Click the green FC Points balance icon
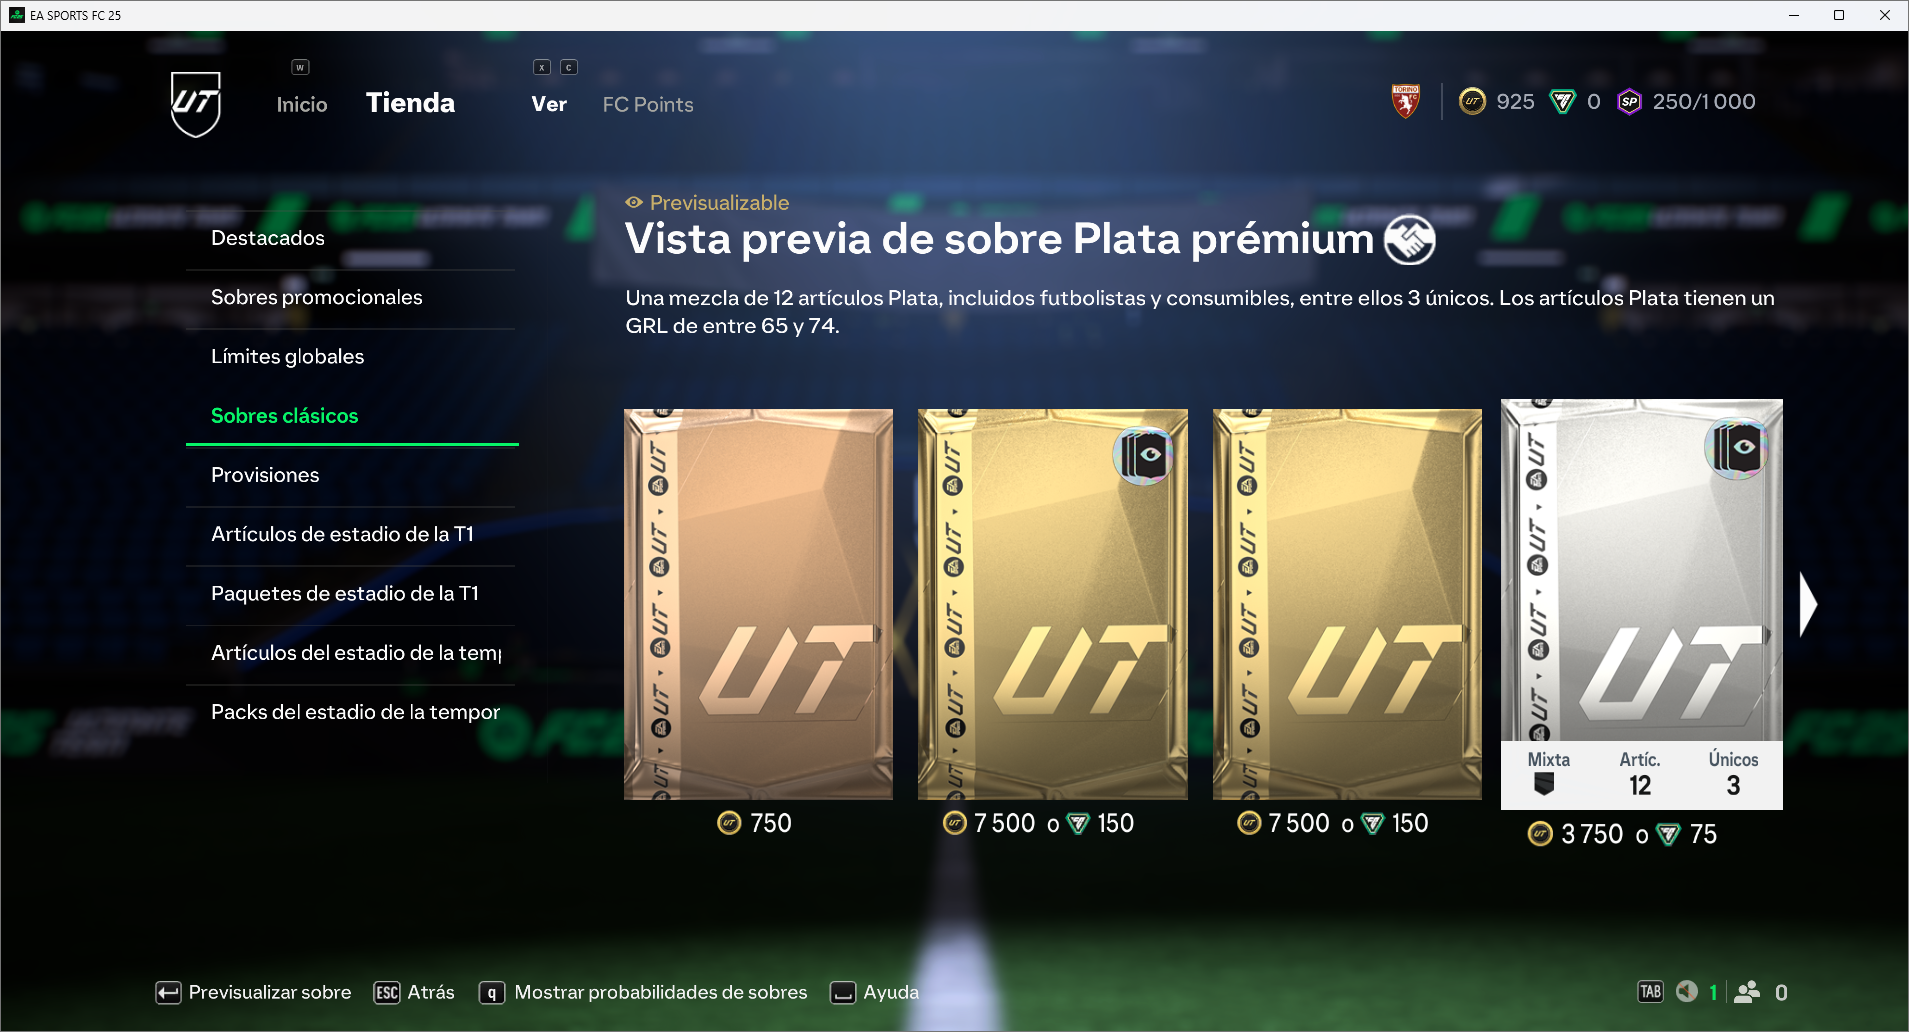1909x1032 pixels. pos(1562,101)
